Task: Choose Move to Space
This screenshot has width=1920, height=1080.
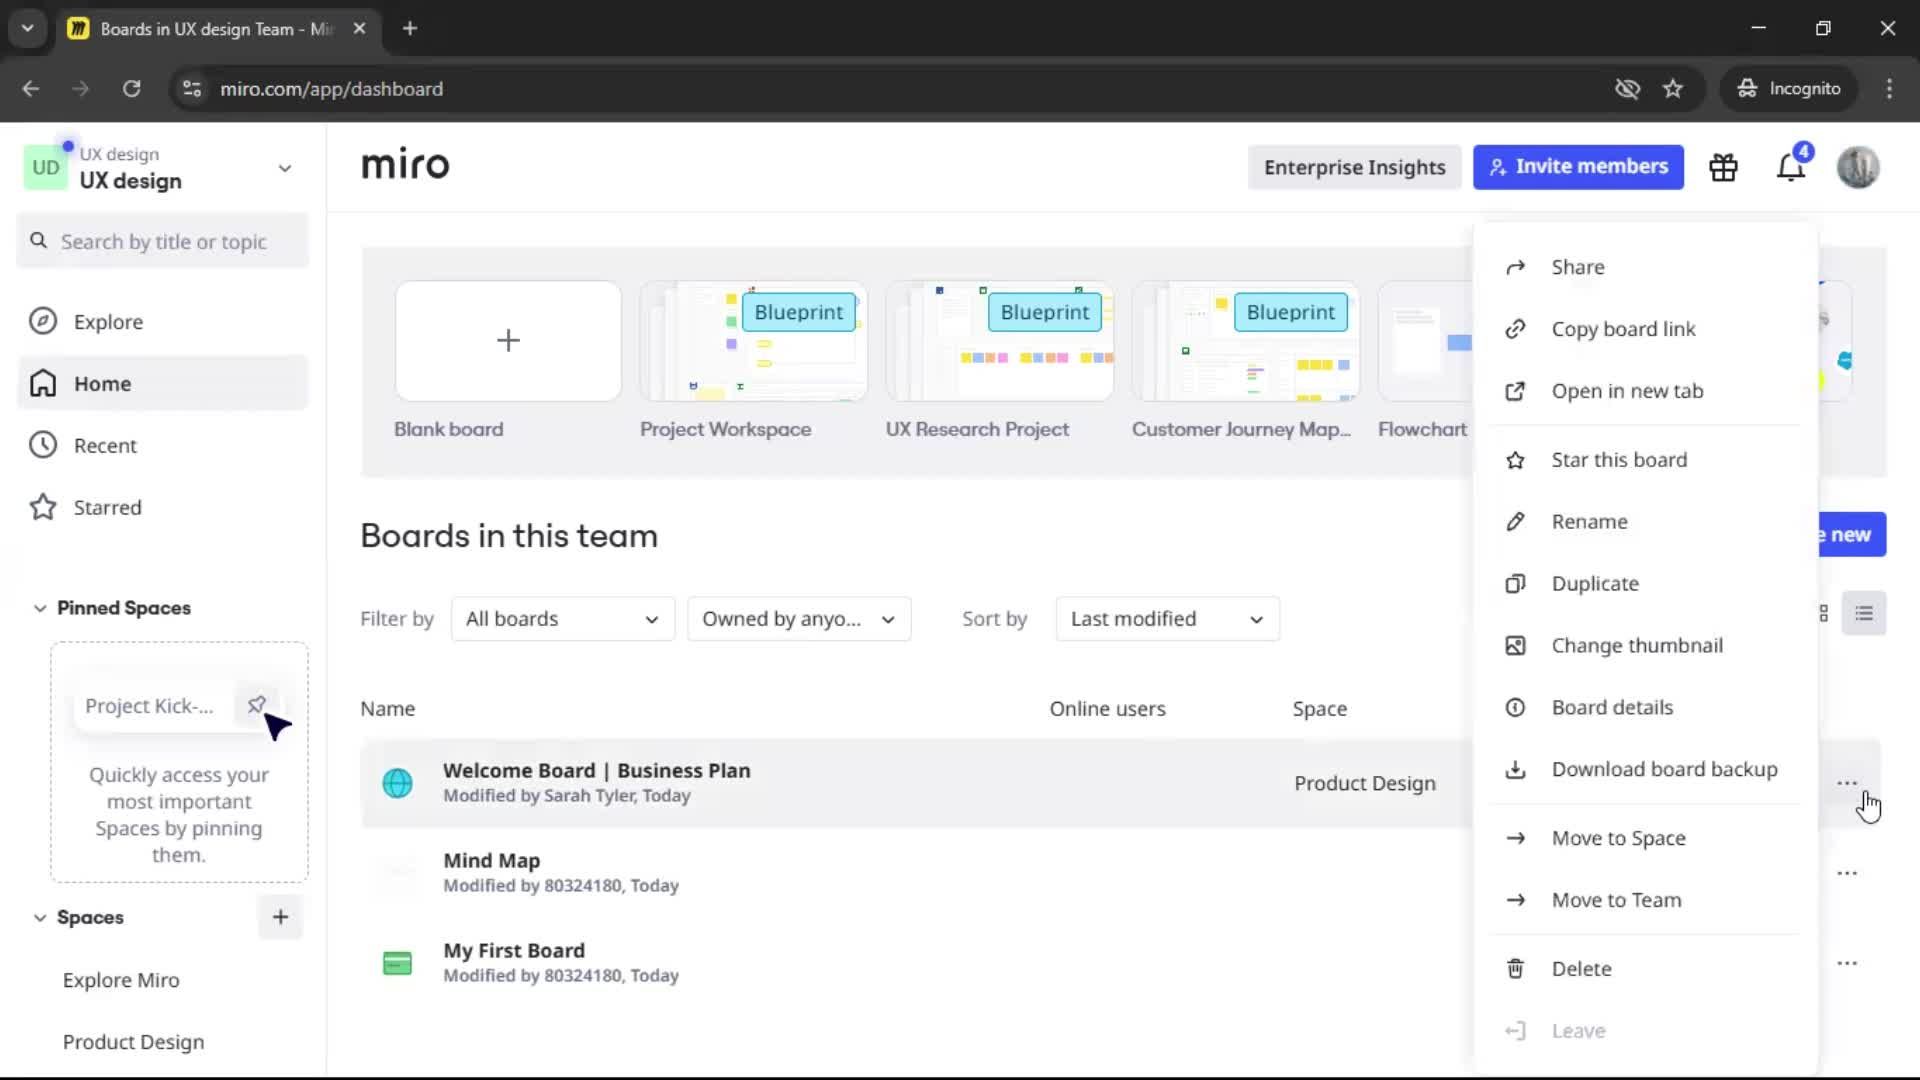Action: (1645, 838)
